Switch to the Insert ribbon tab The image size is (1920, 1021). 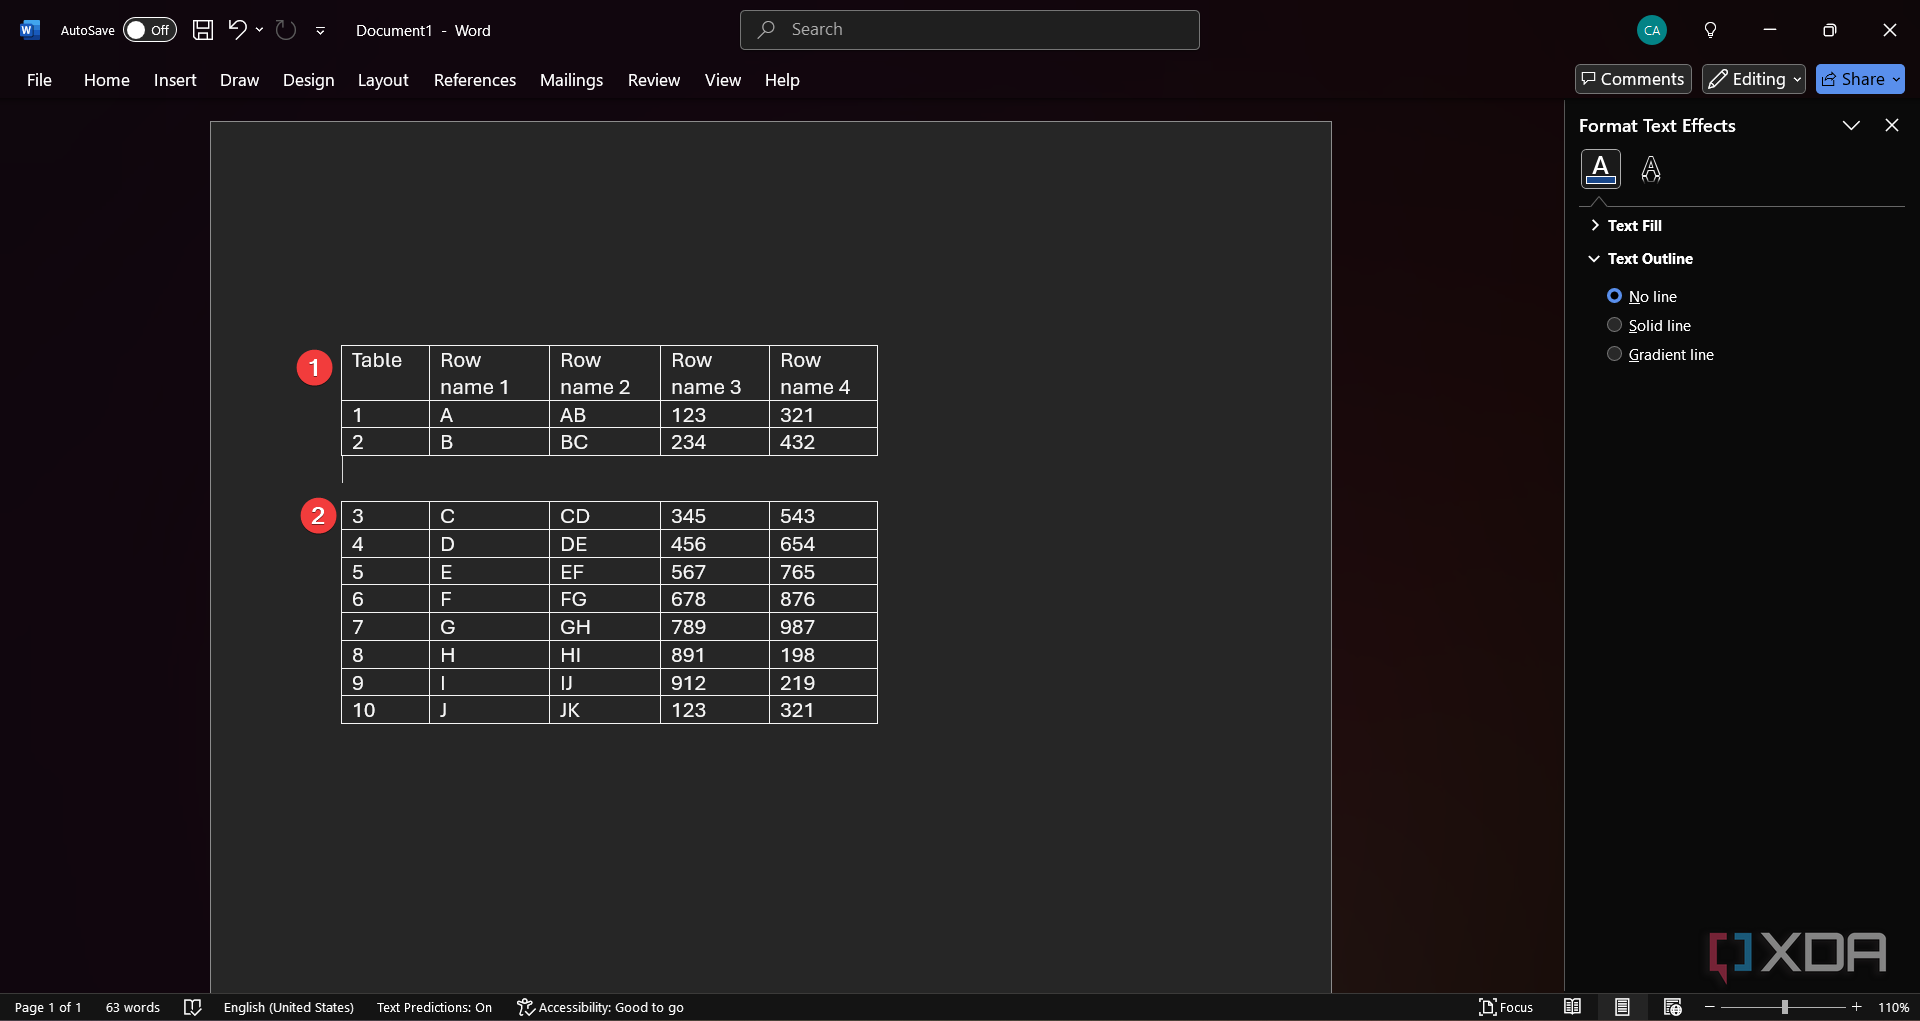(x=175, y=80)
